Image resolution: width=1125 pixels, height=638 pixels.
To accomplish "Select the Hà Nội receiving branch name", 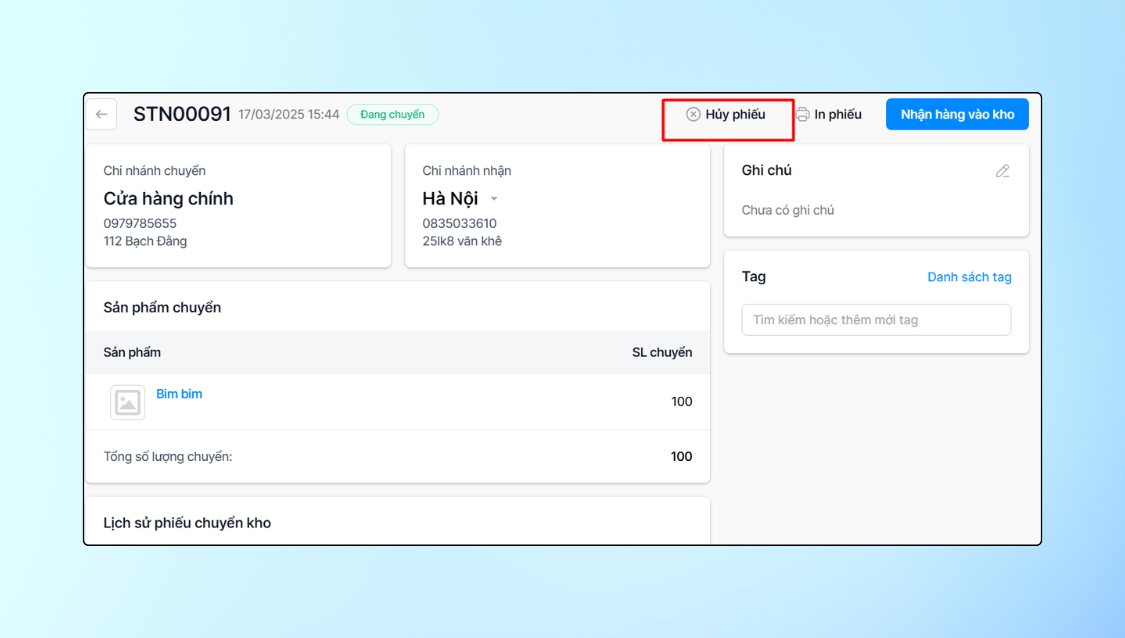I will tap(450, 199).
